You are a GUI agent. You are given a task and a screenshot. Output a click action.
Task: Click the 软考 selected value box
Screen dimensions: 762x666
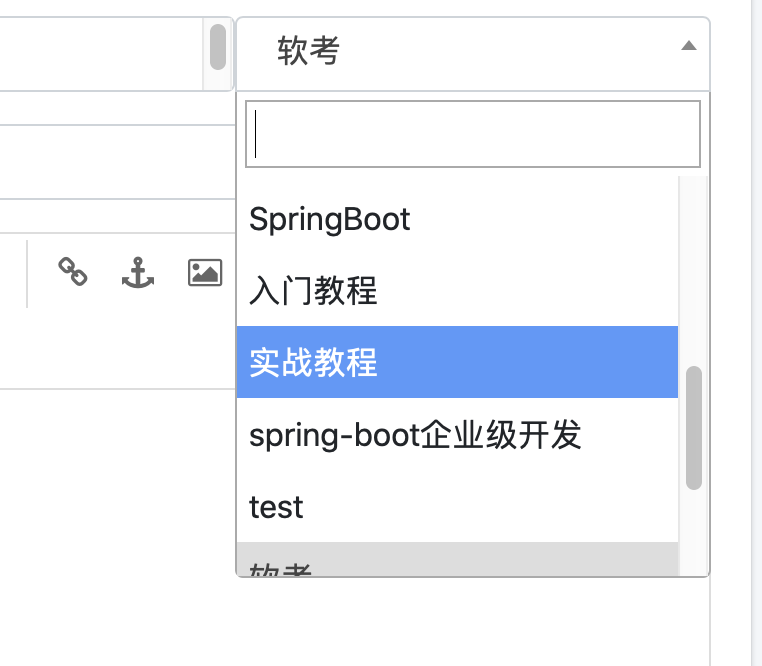[x=473, y=53]
